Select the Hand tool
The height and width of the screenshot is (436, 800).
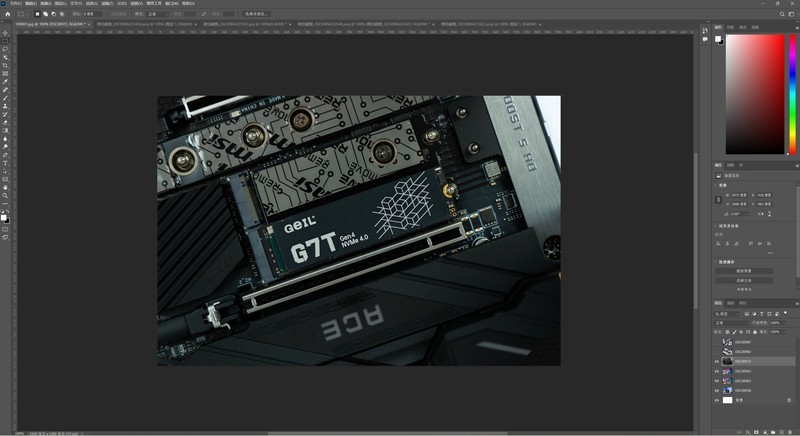click(x=6, y=188)
